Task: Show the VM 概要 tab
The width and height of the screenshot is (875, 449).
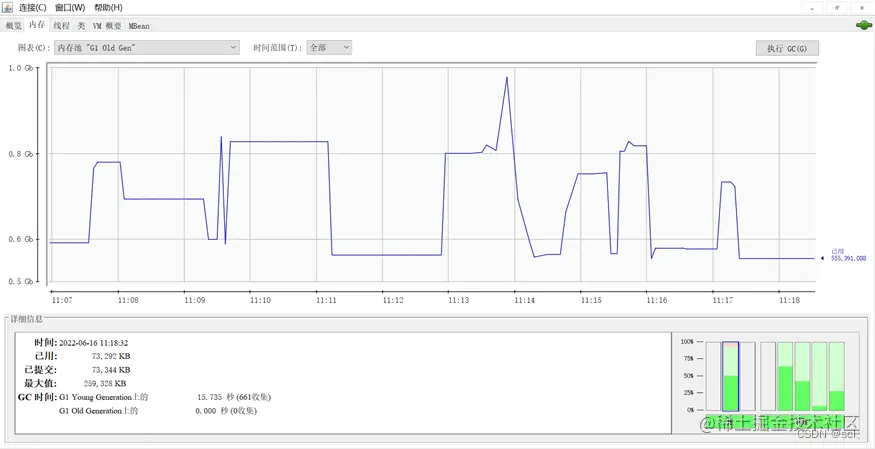Action: 107,26
